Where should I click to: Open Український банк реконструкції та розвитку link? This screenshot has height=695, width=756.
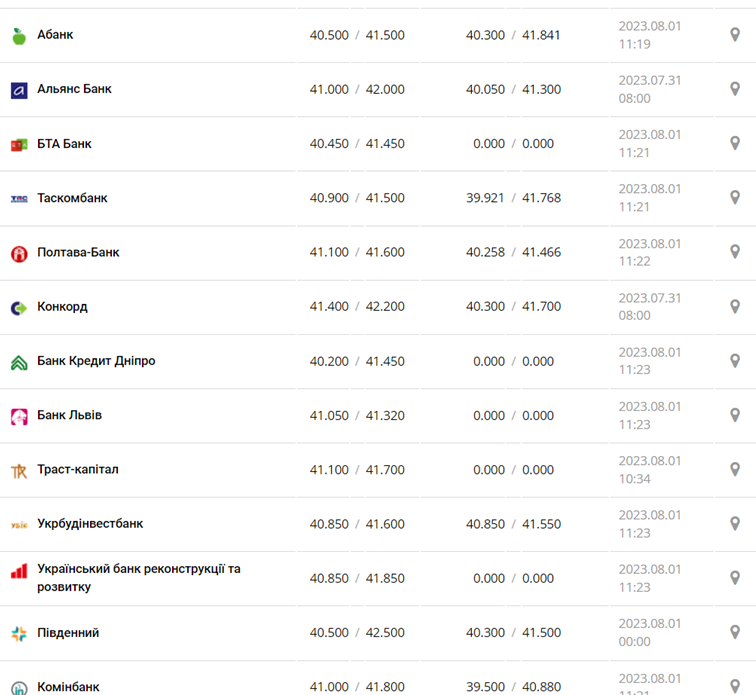138,578
